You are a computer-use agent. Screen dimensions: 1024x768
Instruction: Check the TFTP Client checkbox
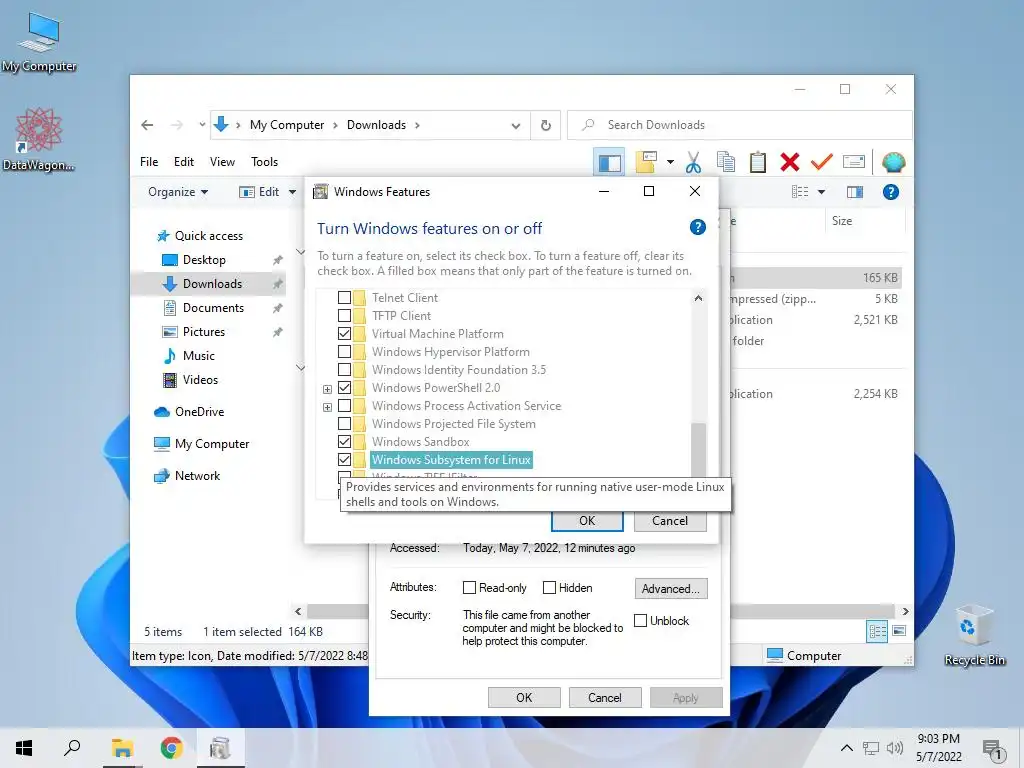(x=344, y=315)
